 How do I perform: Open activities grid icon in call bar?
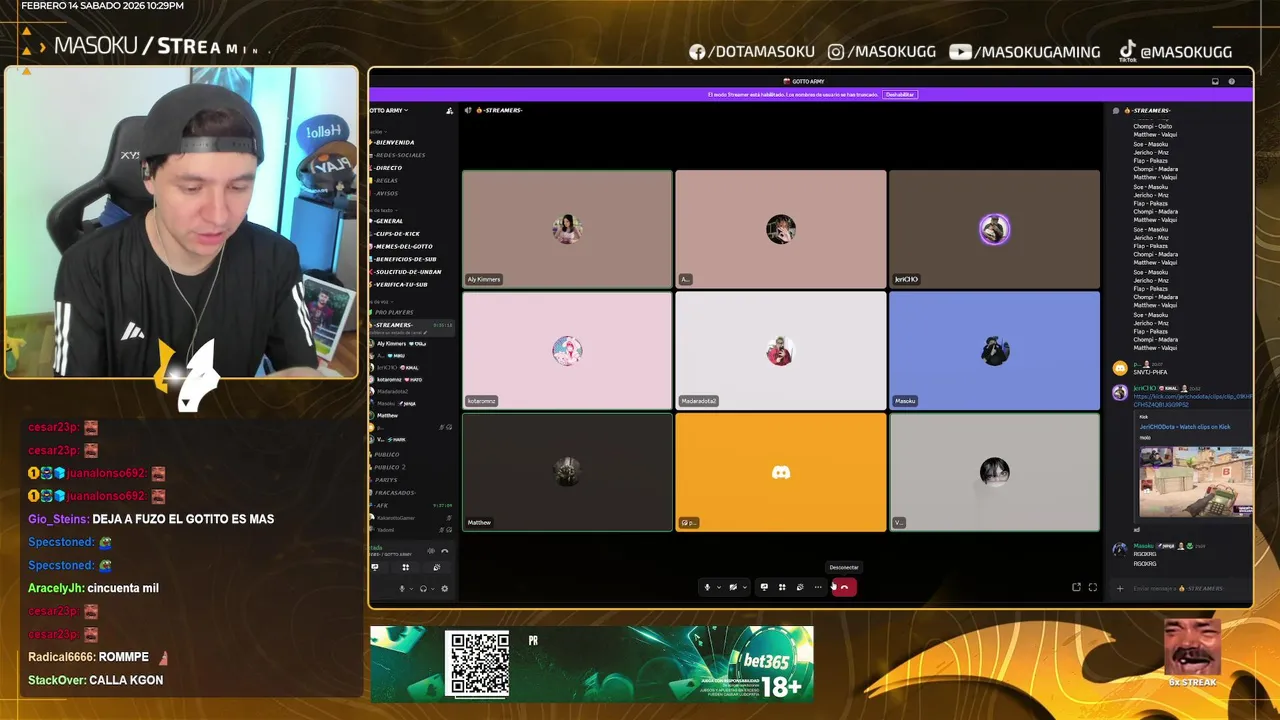tap(782, 587)
